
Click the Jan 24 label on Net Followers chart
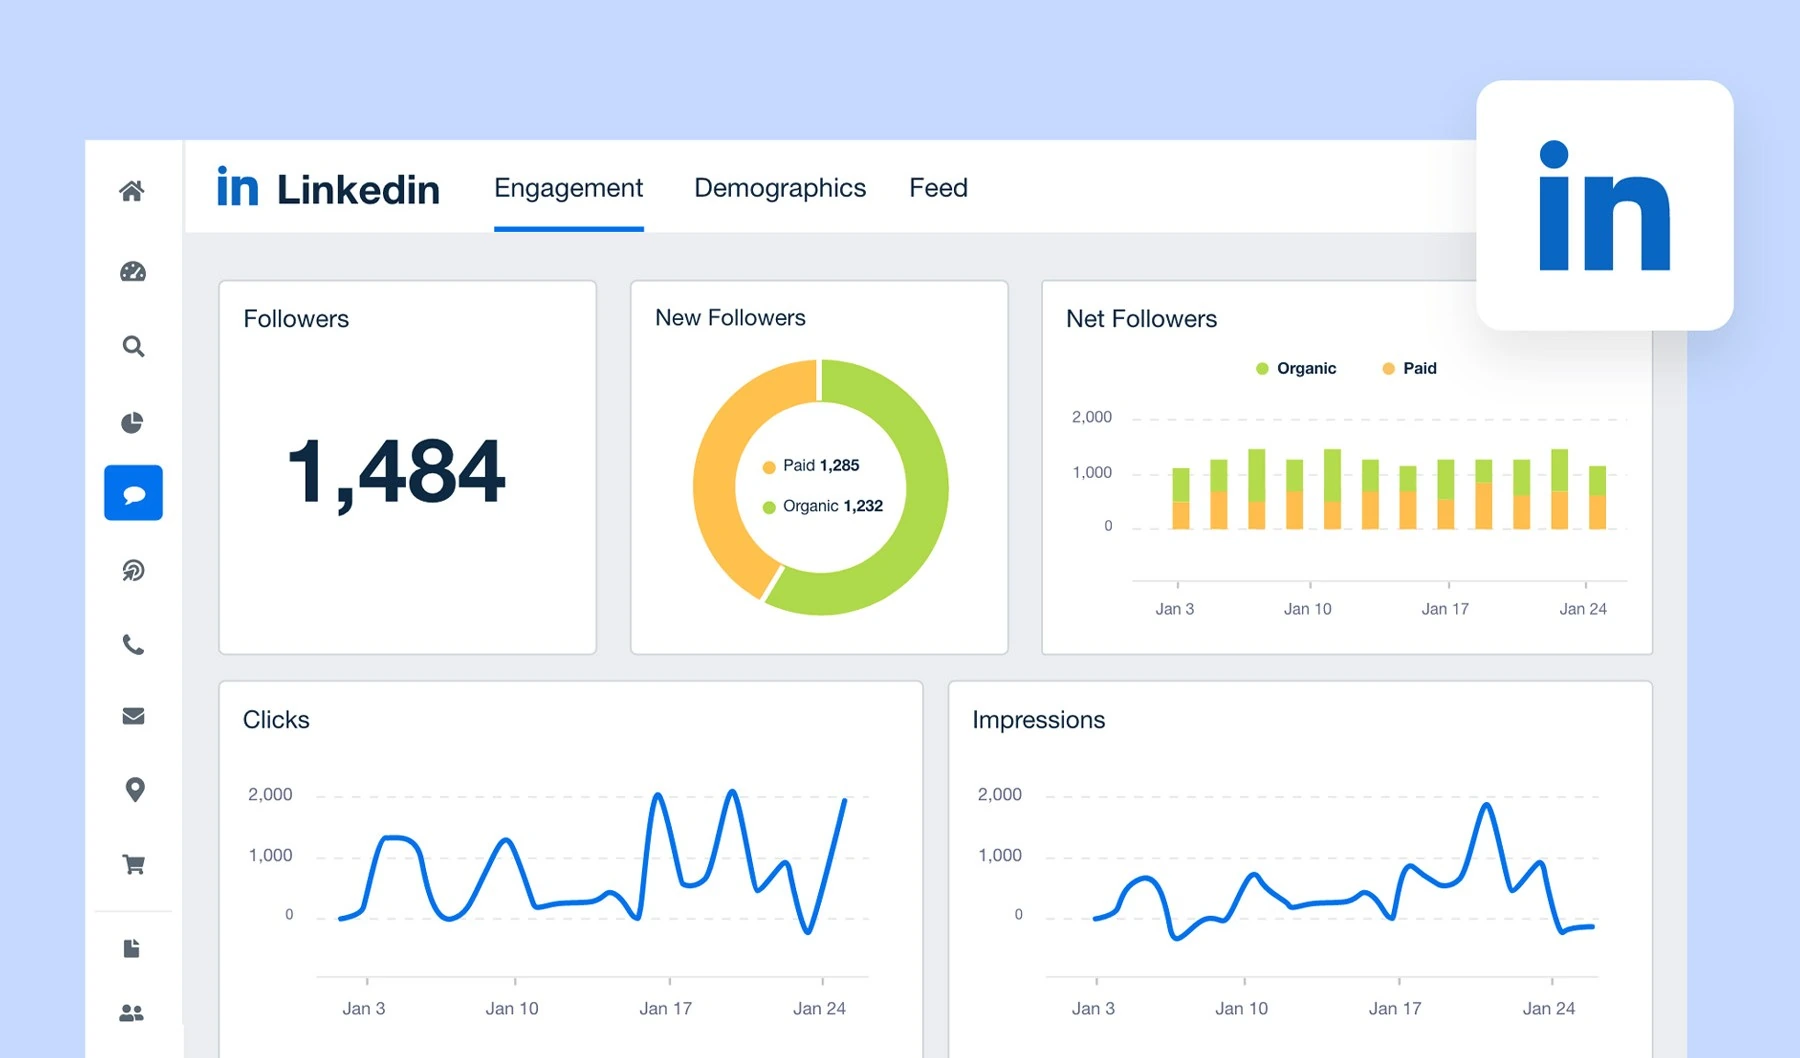(x=1583, y=609)
